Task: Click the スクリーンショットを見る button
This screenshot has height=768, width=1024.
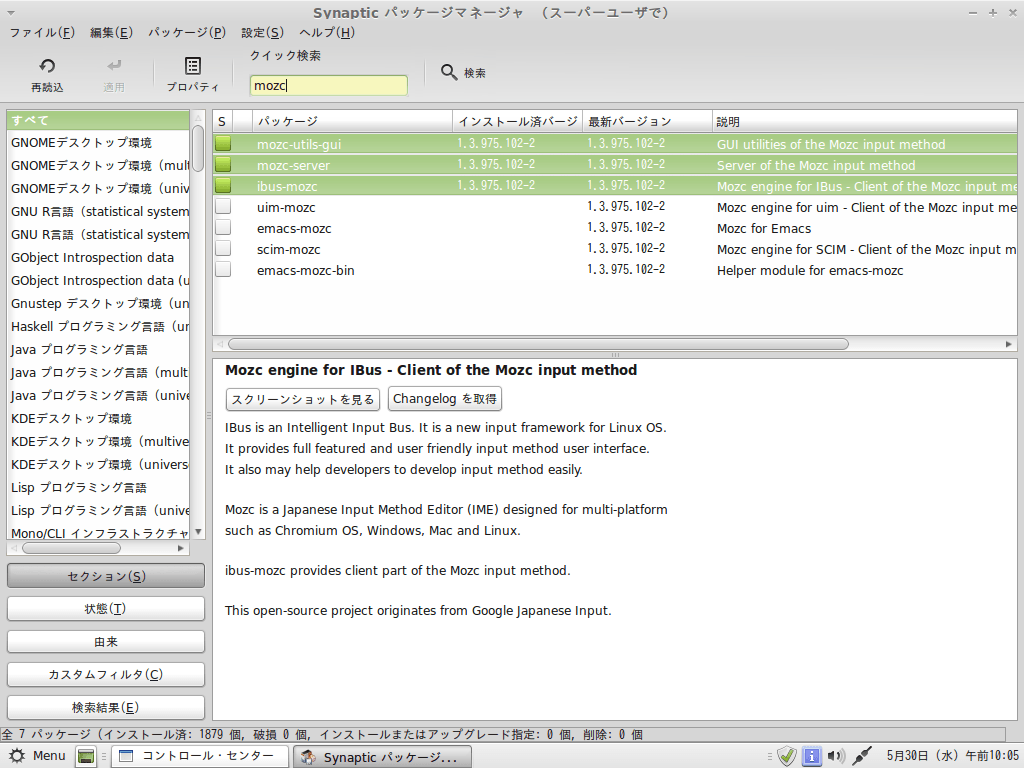Action: [303, 399]
